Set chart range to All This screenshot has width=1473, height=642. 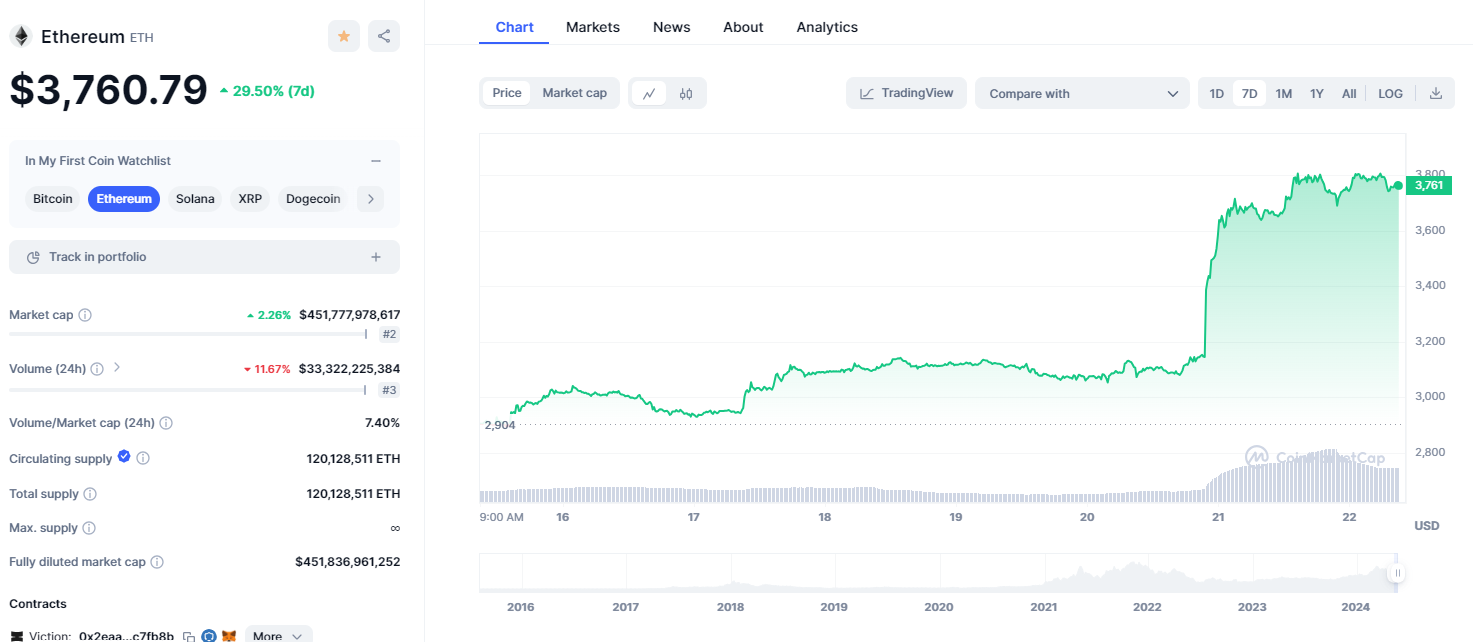click(1349, 93)
